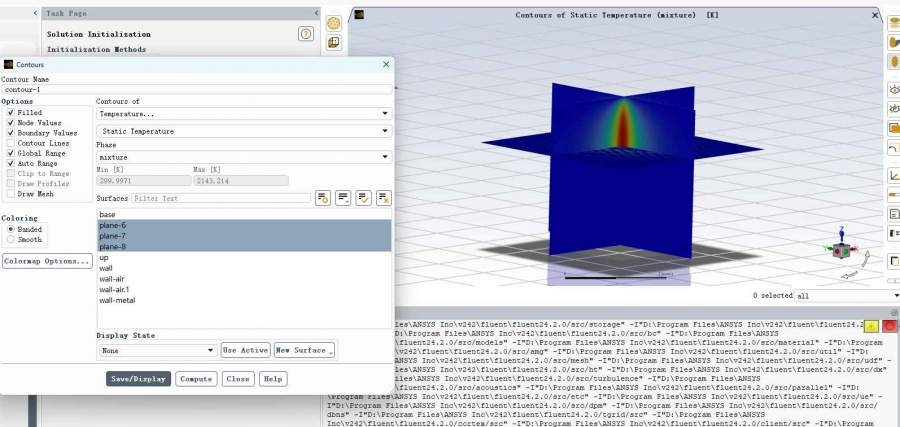Viewport: 900px width, 427px height.
Task: Click the help icon beside Solution Initialization
Action: point(306,34)
